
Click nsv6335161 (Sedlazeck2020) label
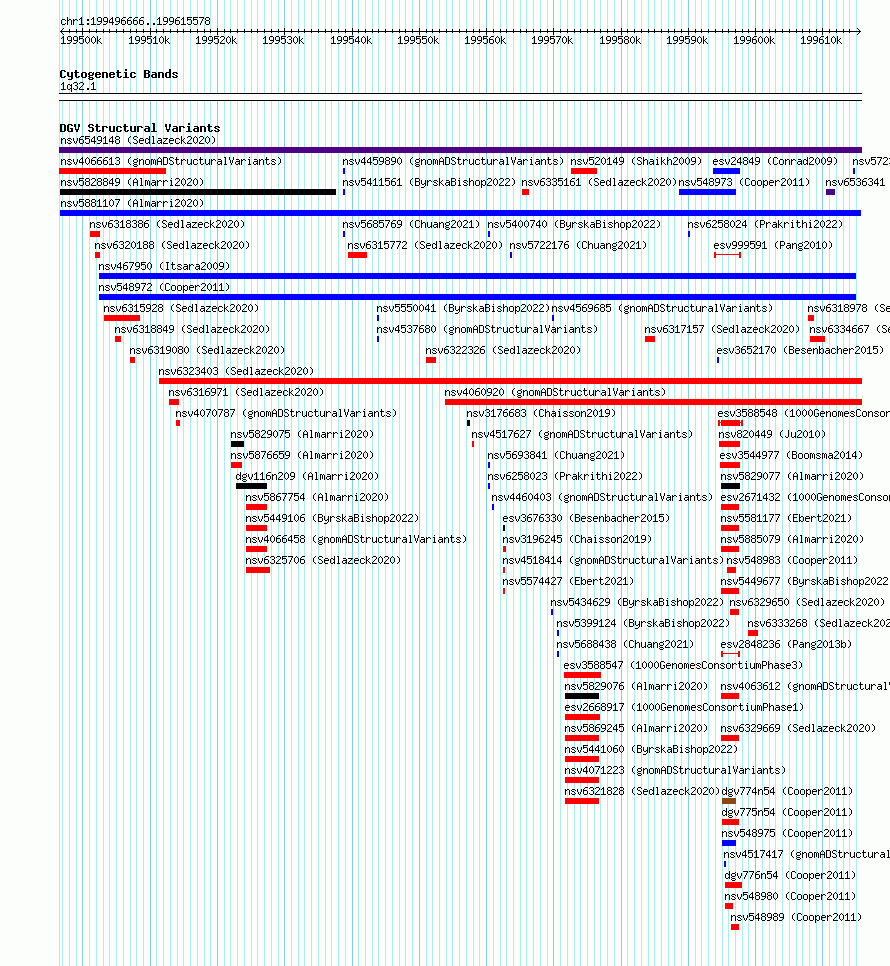pyautogui.click(x=599, y=182)
